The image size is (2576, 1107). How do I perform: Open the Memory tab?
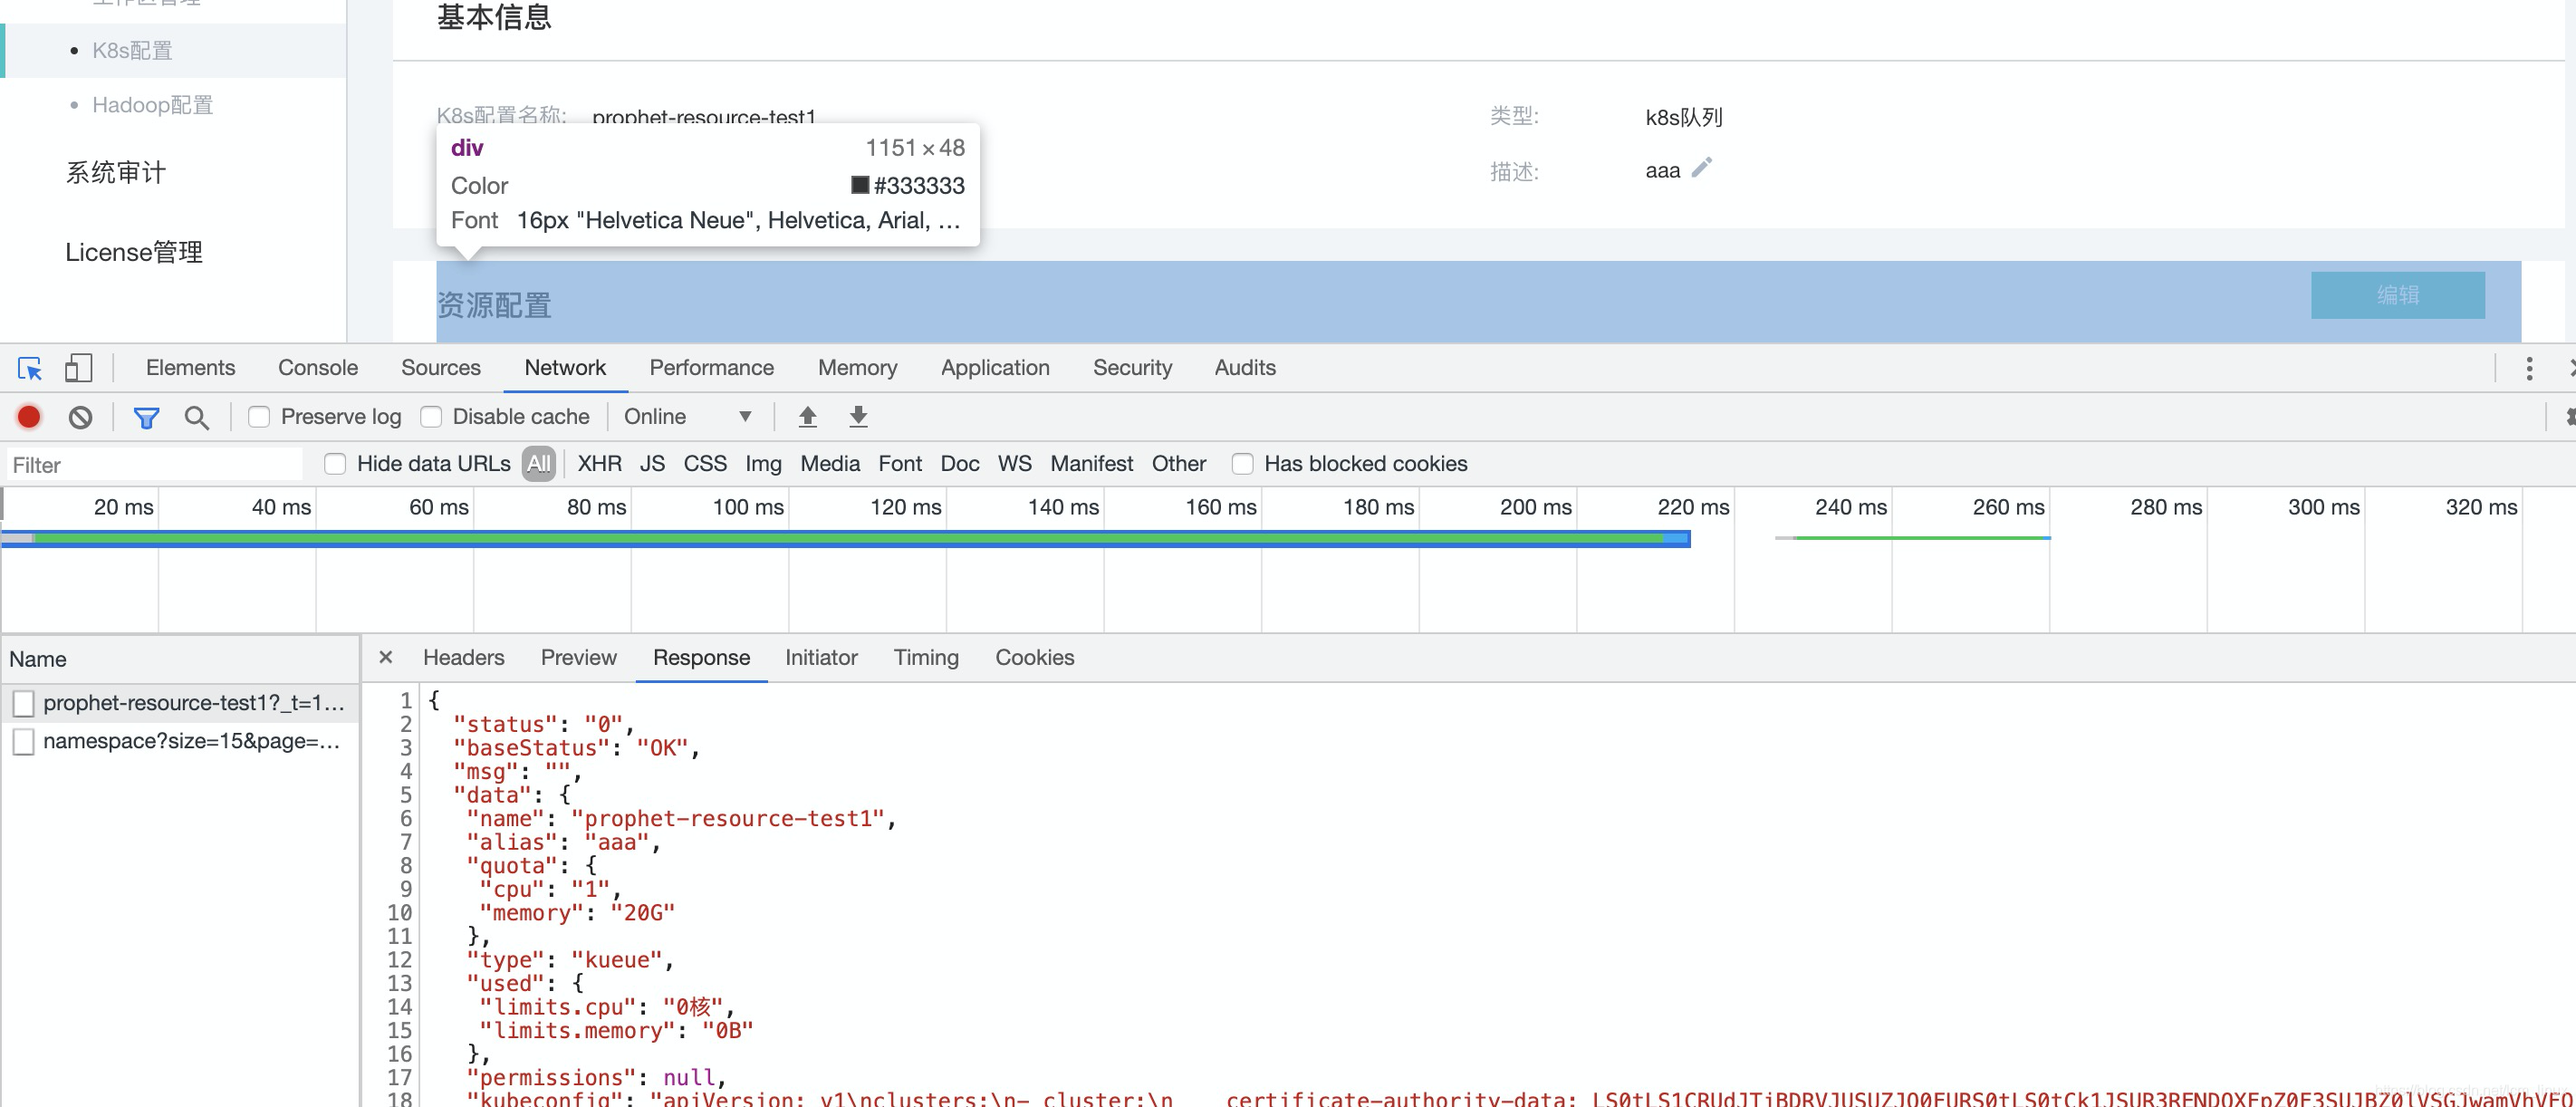[x=857, y=368]
